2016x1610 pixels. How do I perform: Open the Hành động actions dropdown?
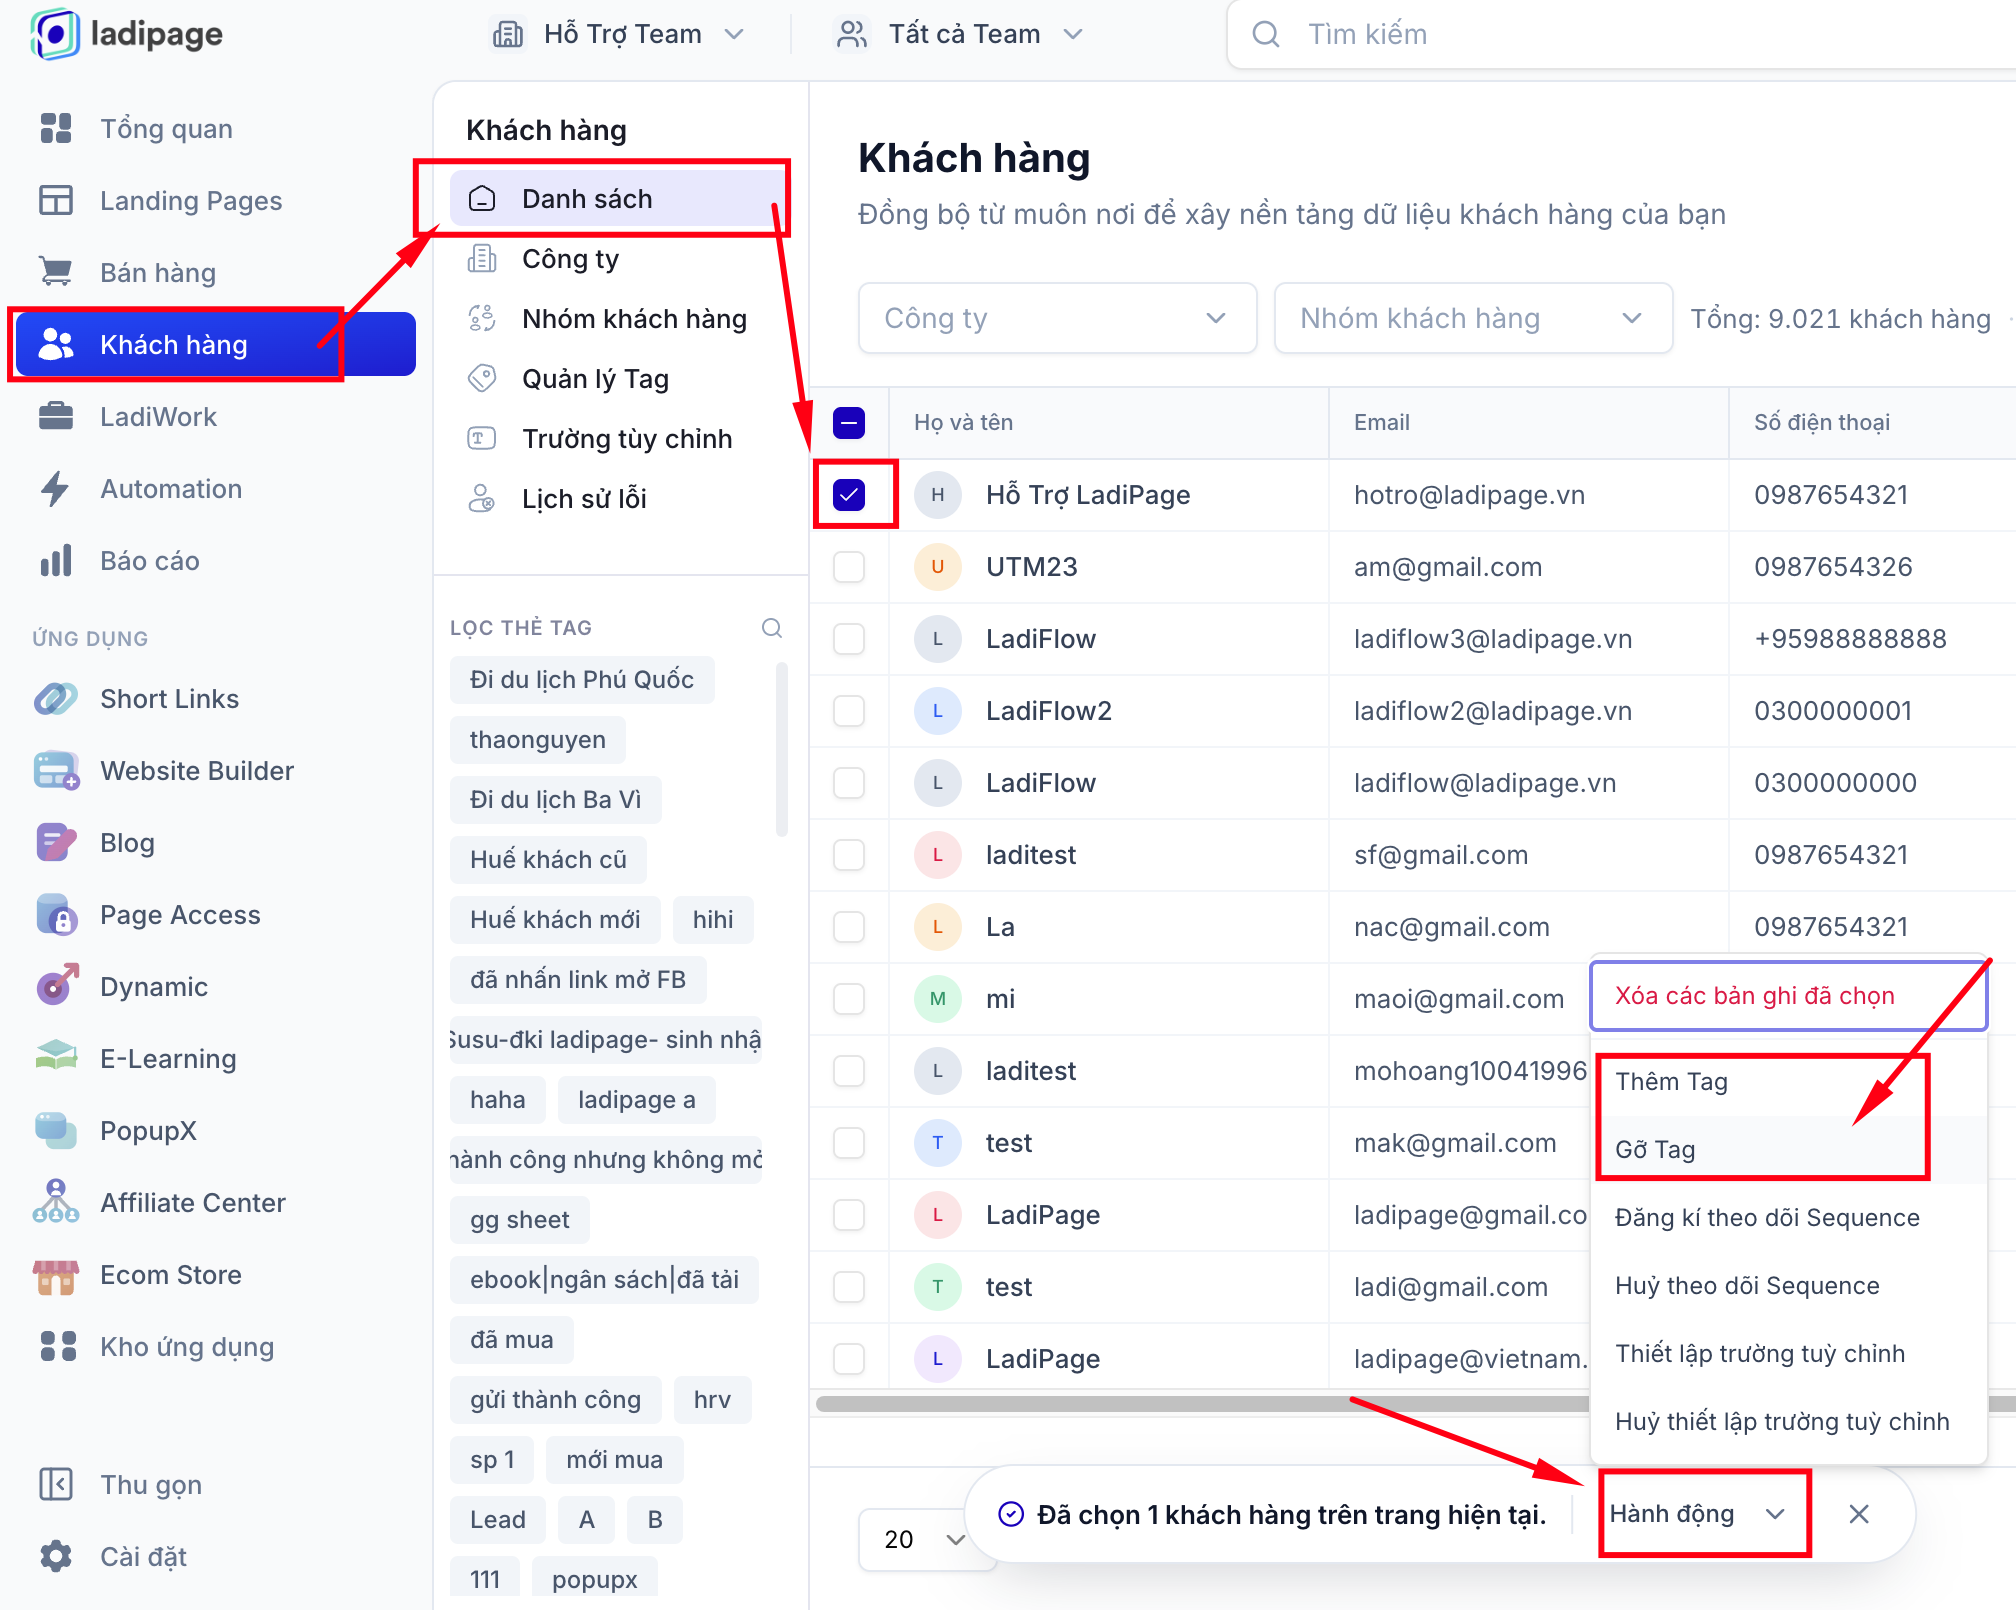coord(1699,1514)
